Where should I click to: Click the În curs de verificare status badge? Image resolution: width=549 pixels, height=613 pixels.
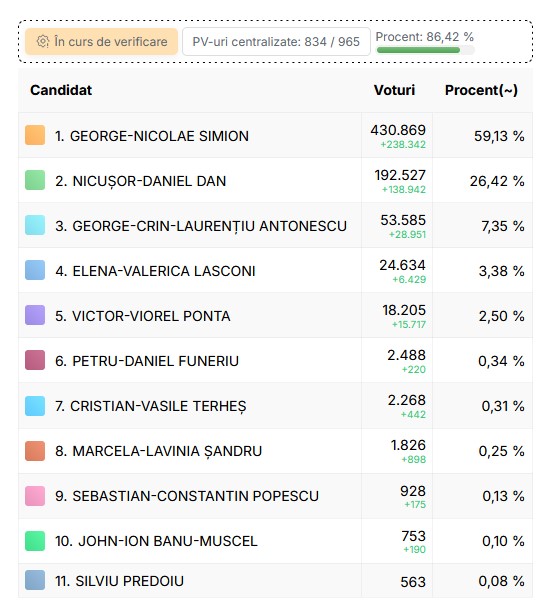tap(102, 41)
